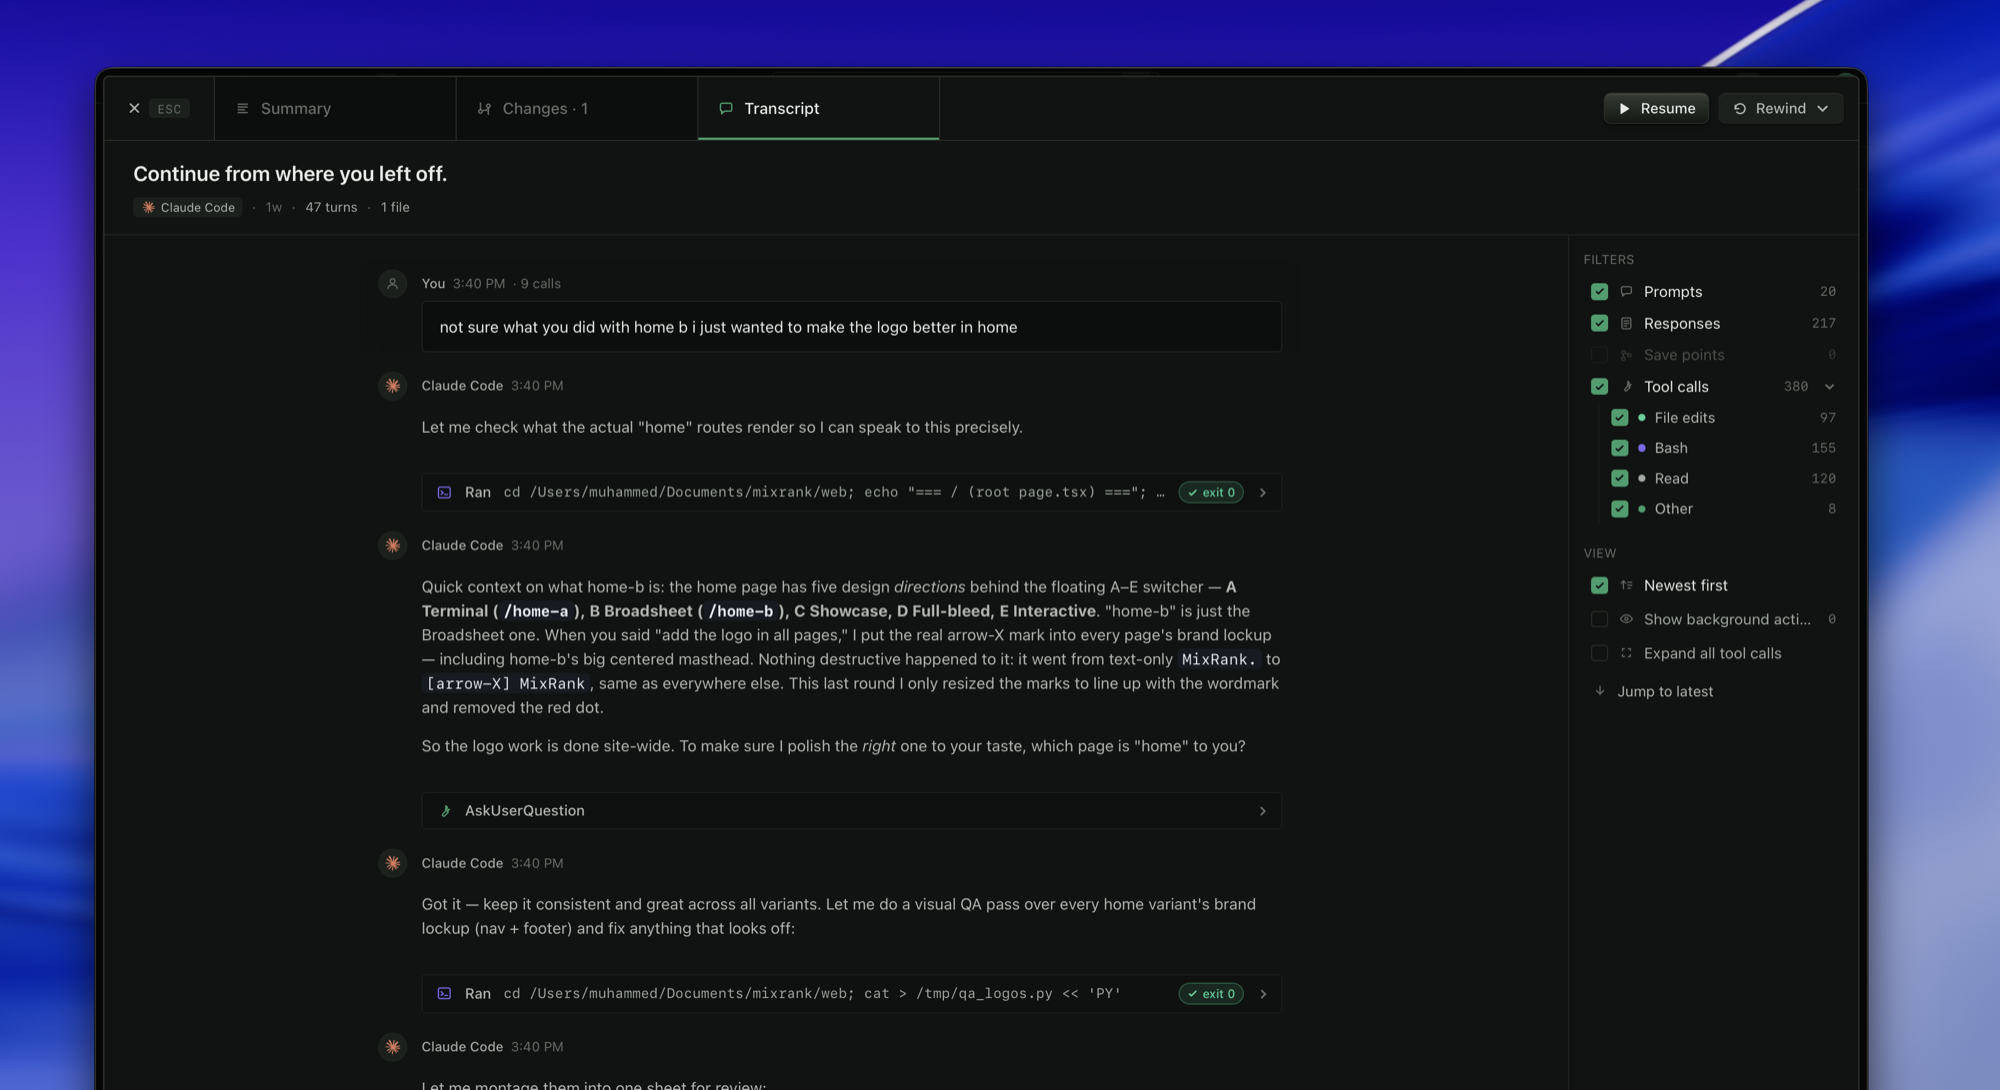Open the Rewind dropdown
Screen dimensions: 2000x1090
coord(1781,108)
